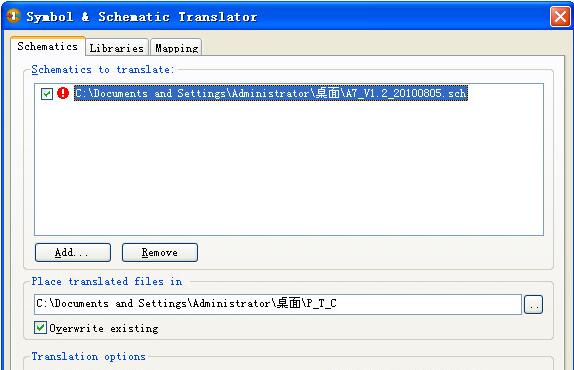
Task: Toggle the Overwrite existing checkbox
Action: [x=41, y=328]
